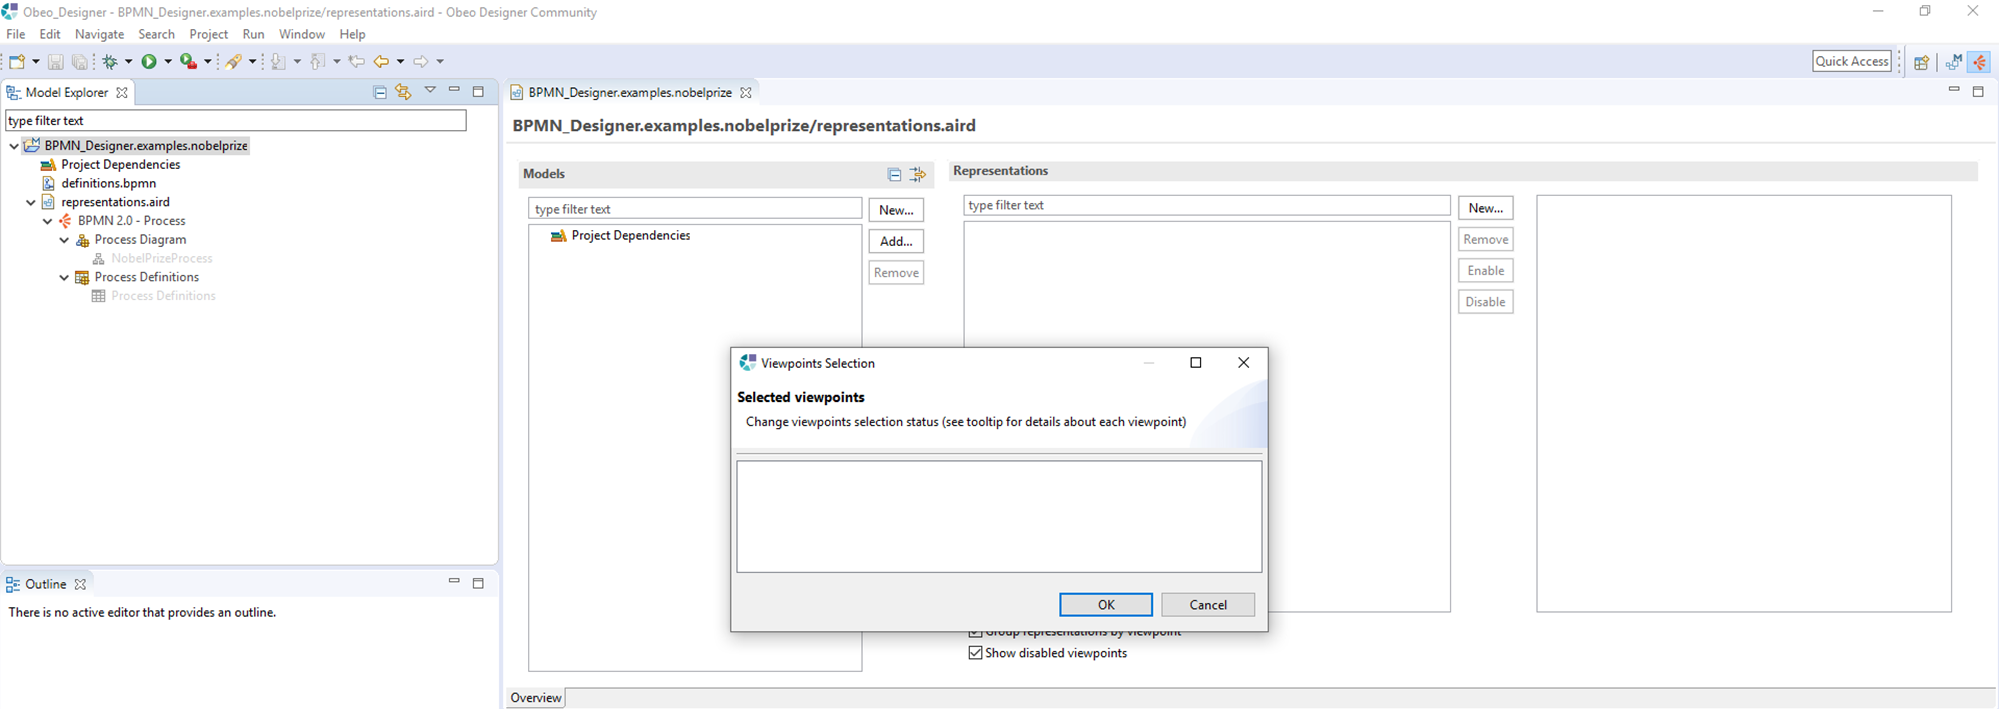Viewport: 1999px width, 709px height.
Task: Collapse all in the Models section header
Action: point(894,175)
